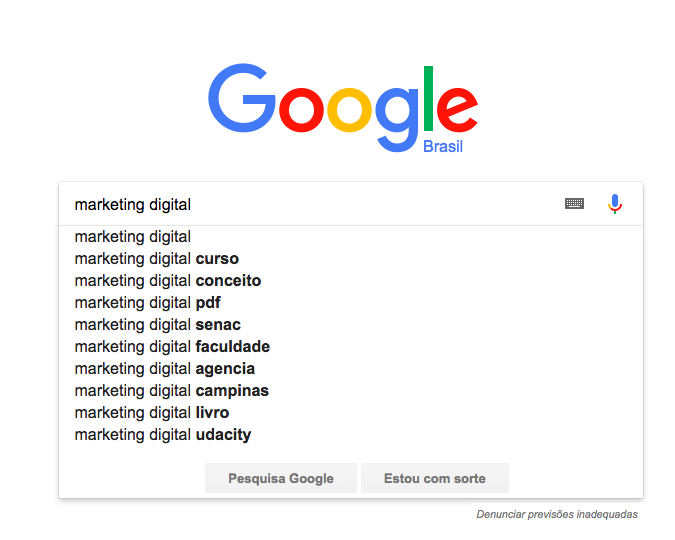Viewport: 675px width, 540px height.
Task: Open the virtual keyboard icon
Action: coord(574,204)
